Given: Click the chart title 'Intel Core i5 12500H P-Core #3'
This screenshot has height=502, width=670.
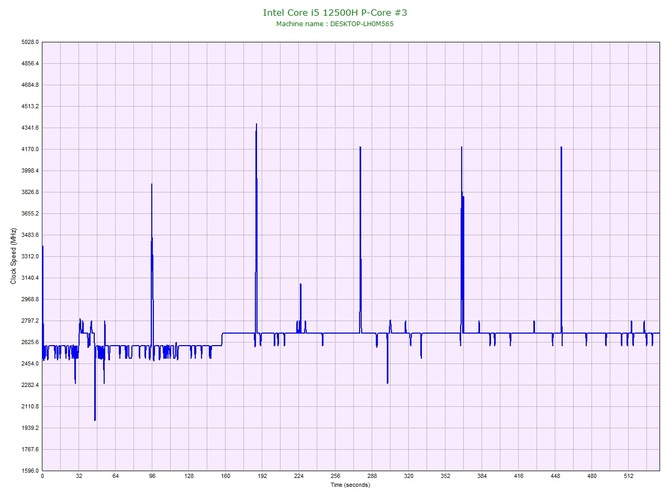Looking at the screenshot, I should [335, 12].
